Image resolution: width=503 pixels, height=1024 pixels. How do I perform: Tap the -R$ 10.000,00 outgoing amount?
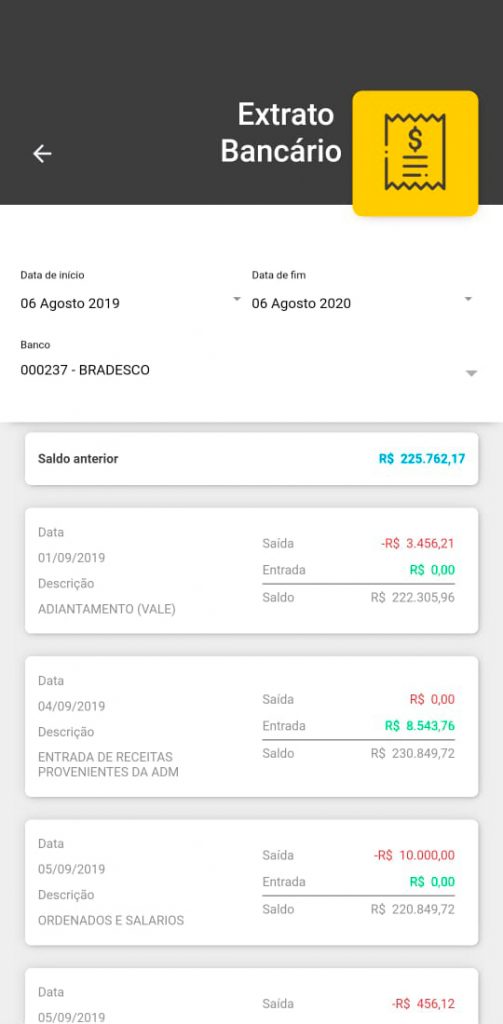tap(414, 856)
